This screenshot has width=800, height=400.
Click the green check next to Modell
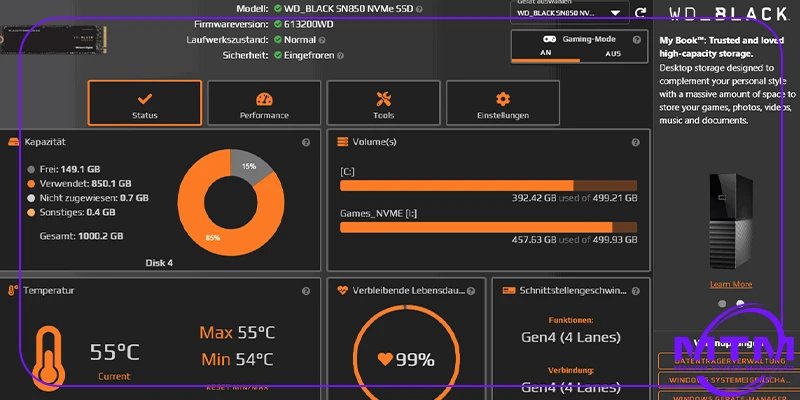click(x=278, y=8)
